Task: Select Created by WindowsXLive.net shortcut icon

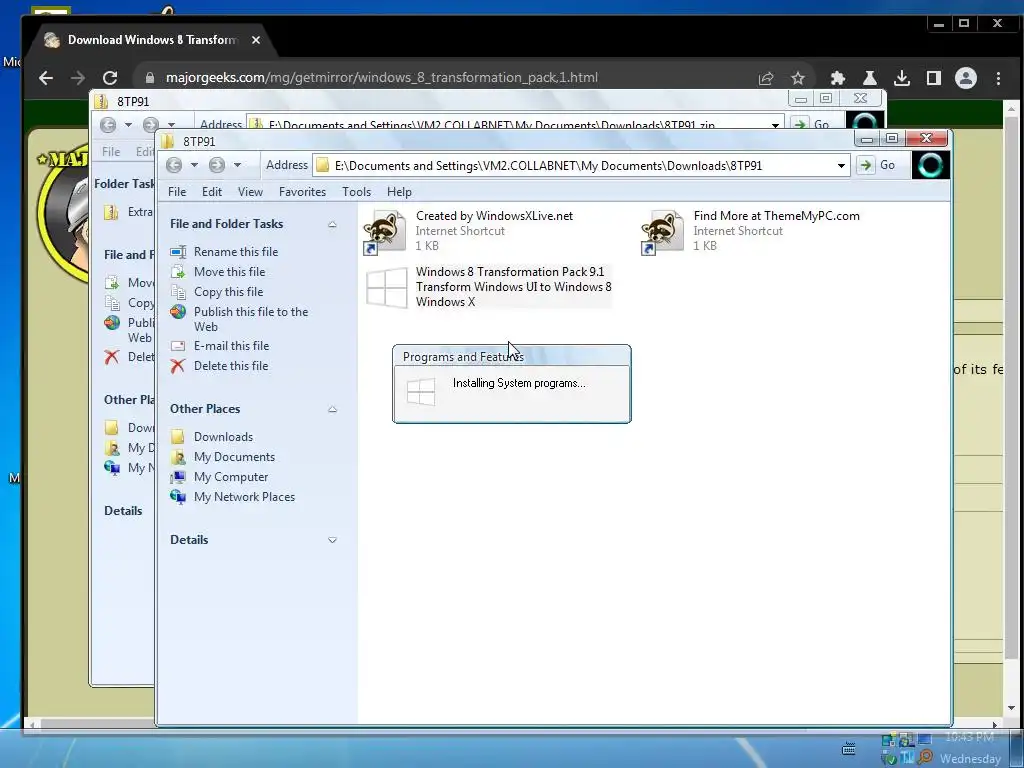Action: [x=385, y=231]
